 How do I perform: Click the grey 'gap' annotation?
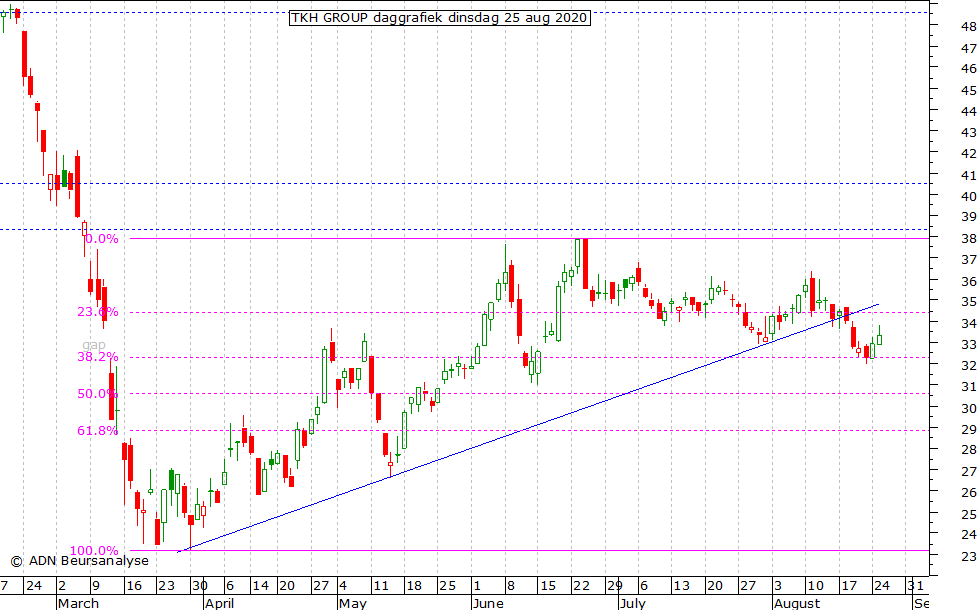click(94, 344)
